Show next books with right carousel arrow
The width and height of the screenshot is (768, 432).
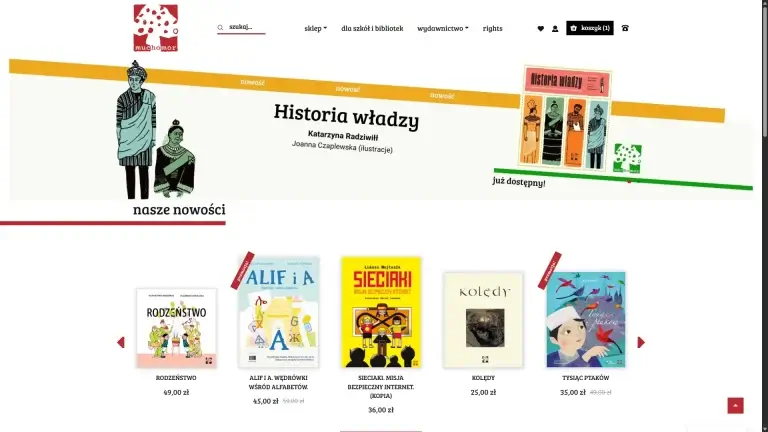641,342
